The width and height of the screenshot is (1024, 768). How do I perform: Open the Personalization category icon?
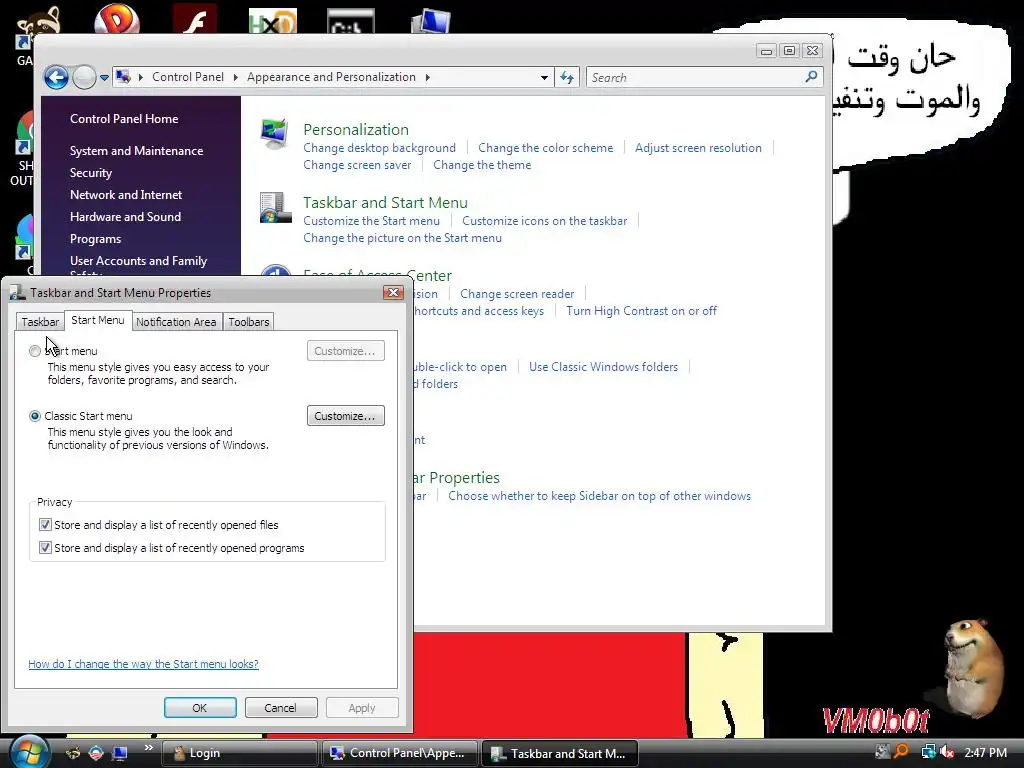(274, 133)
